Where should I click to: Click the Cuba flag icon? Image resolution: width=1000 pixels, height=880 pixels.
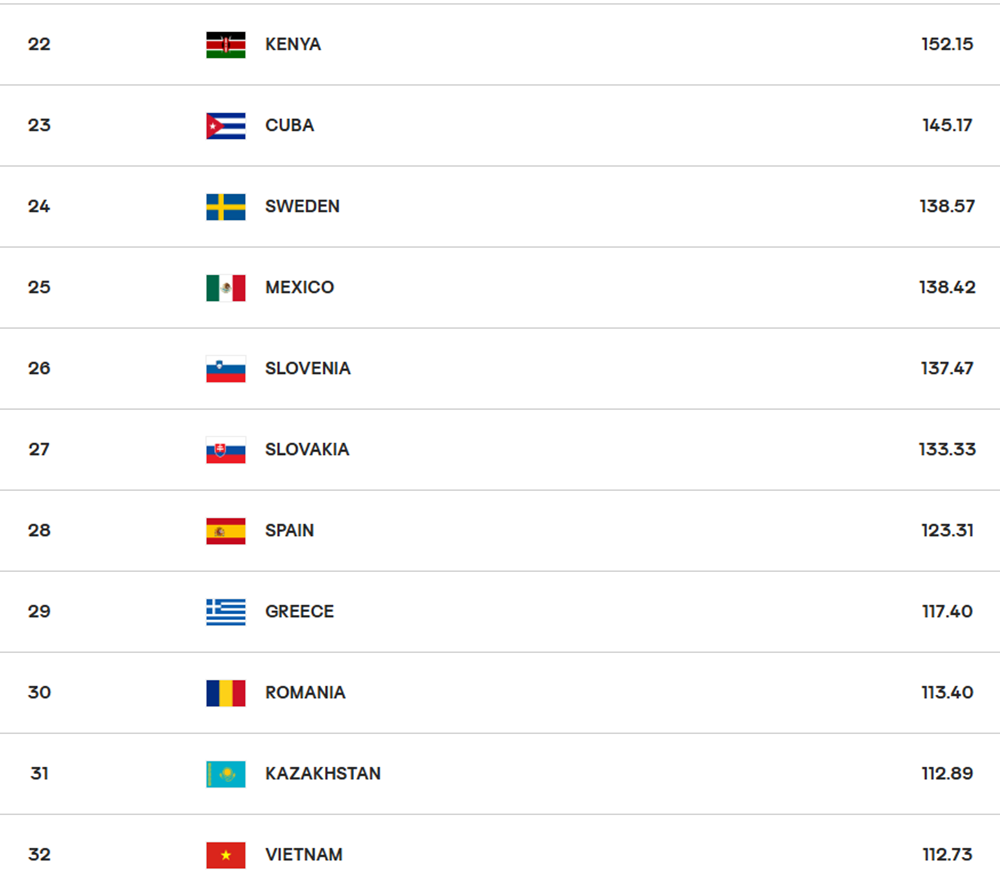226,126
